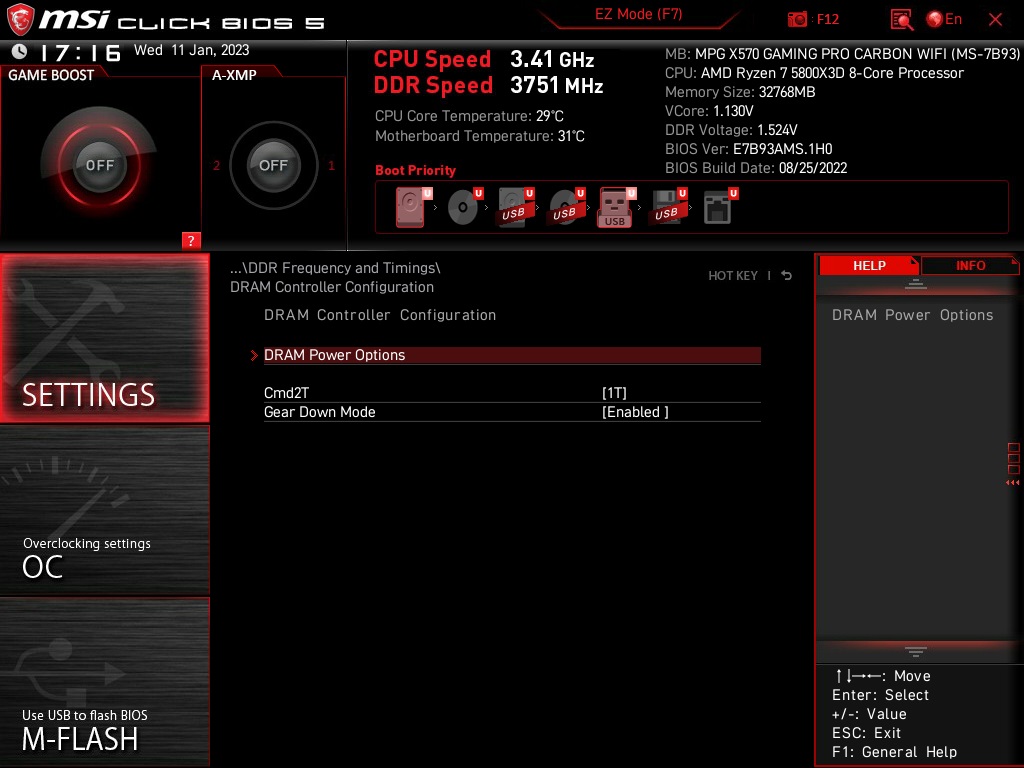Click the HOT KEY label
Viewport: 1024px width, 768px height.
(x=733, y=276)
